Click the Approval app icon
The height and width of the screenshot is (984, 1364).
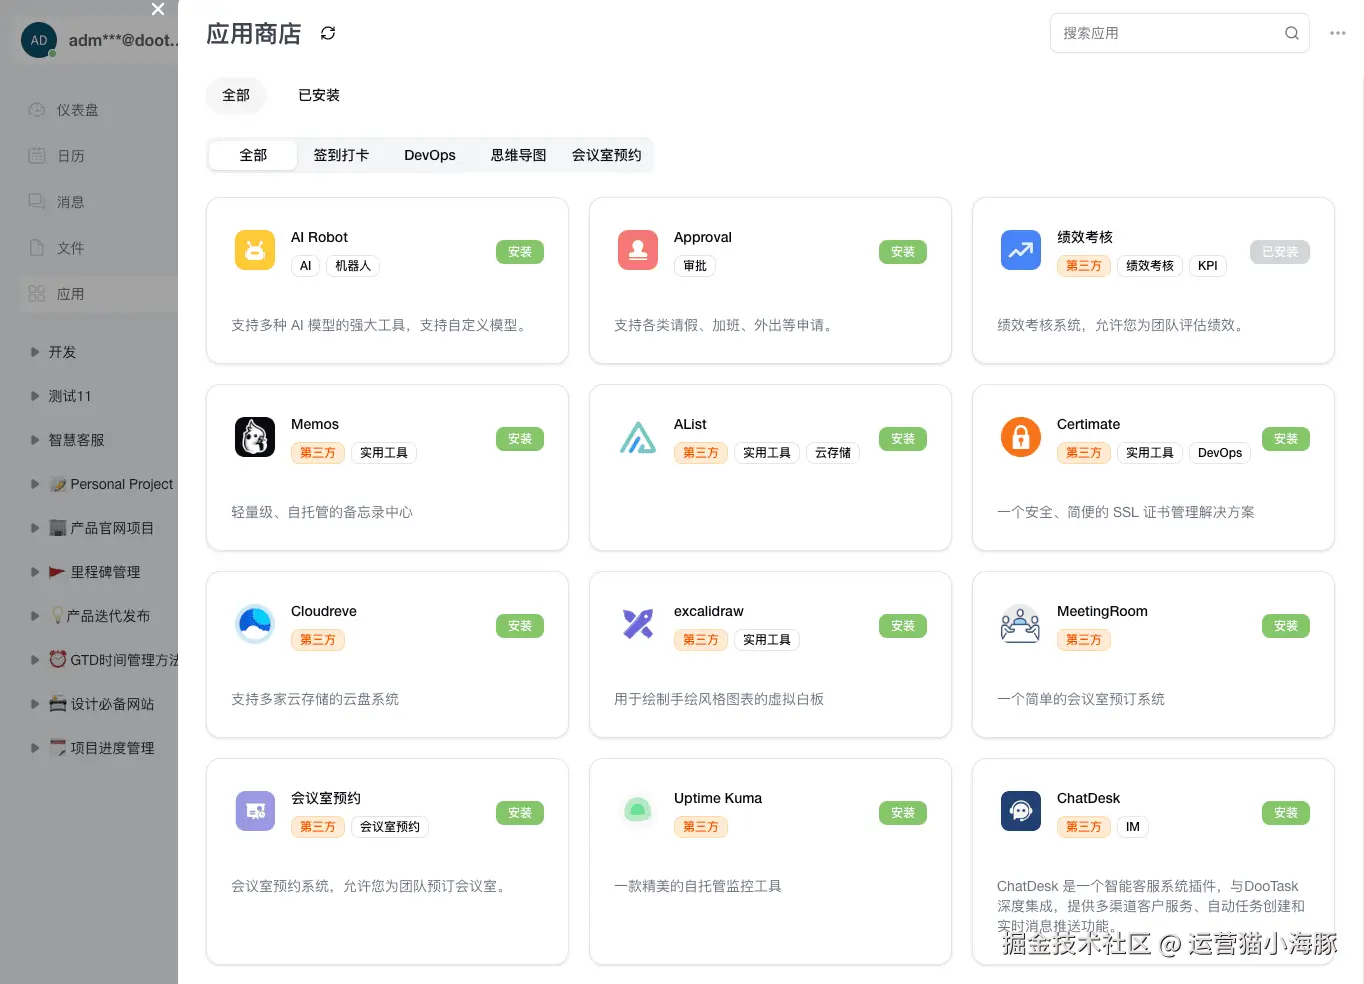[x=638, y=250]
